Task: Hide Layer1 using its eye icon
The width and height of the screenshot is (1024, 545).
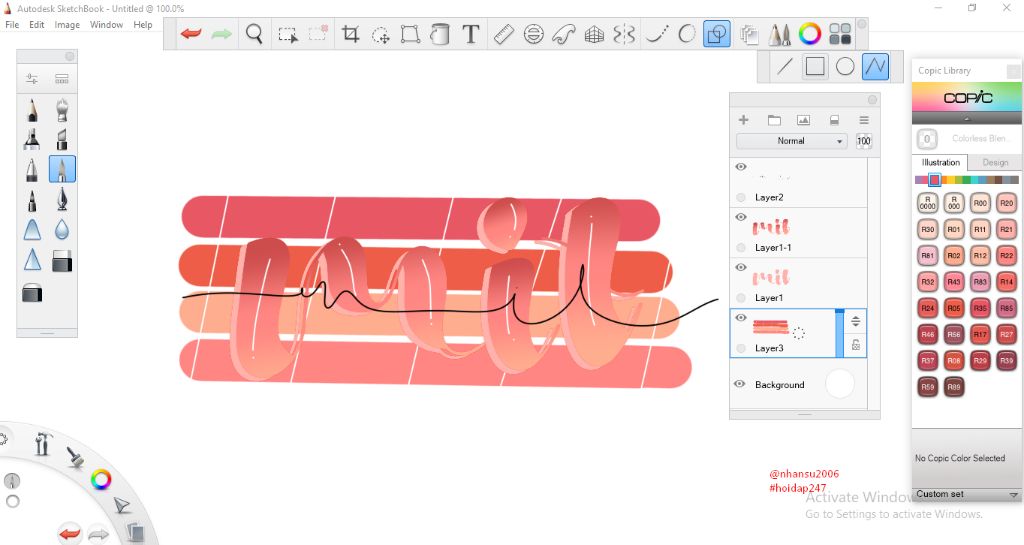Action: pyautogui.click(x=741, y=267)
